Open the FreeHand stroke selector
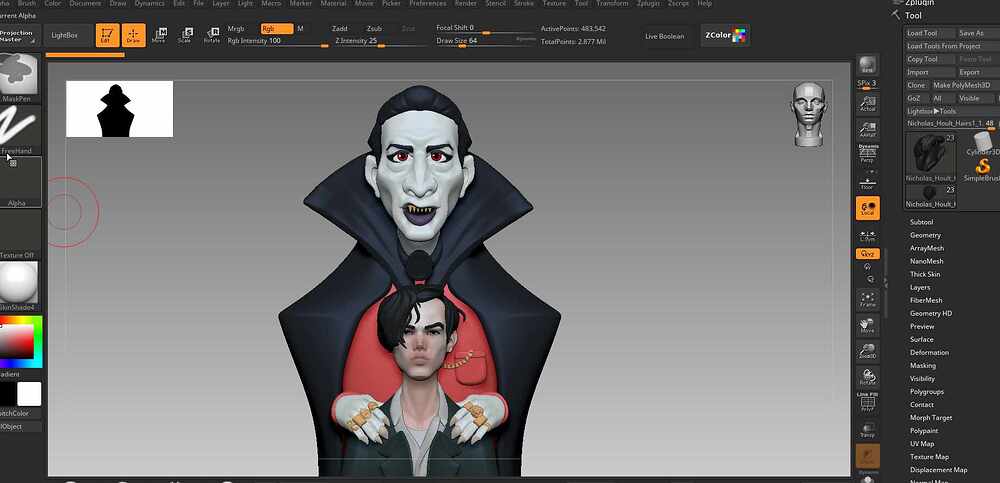 [x=18, y=130]
